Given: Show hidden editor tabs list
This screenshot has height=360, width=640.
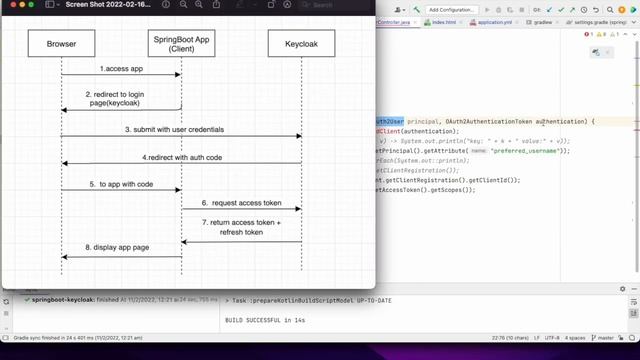Looking at the screenshot, I should point(634,22).
